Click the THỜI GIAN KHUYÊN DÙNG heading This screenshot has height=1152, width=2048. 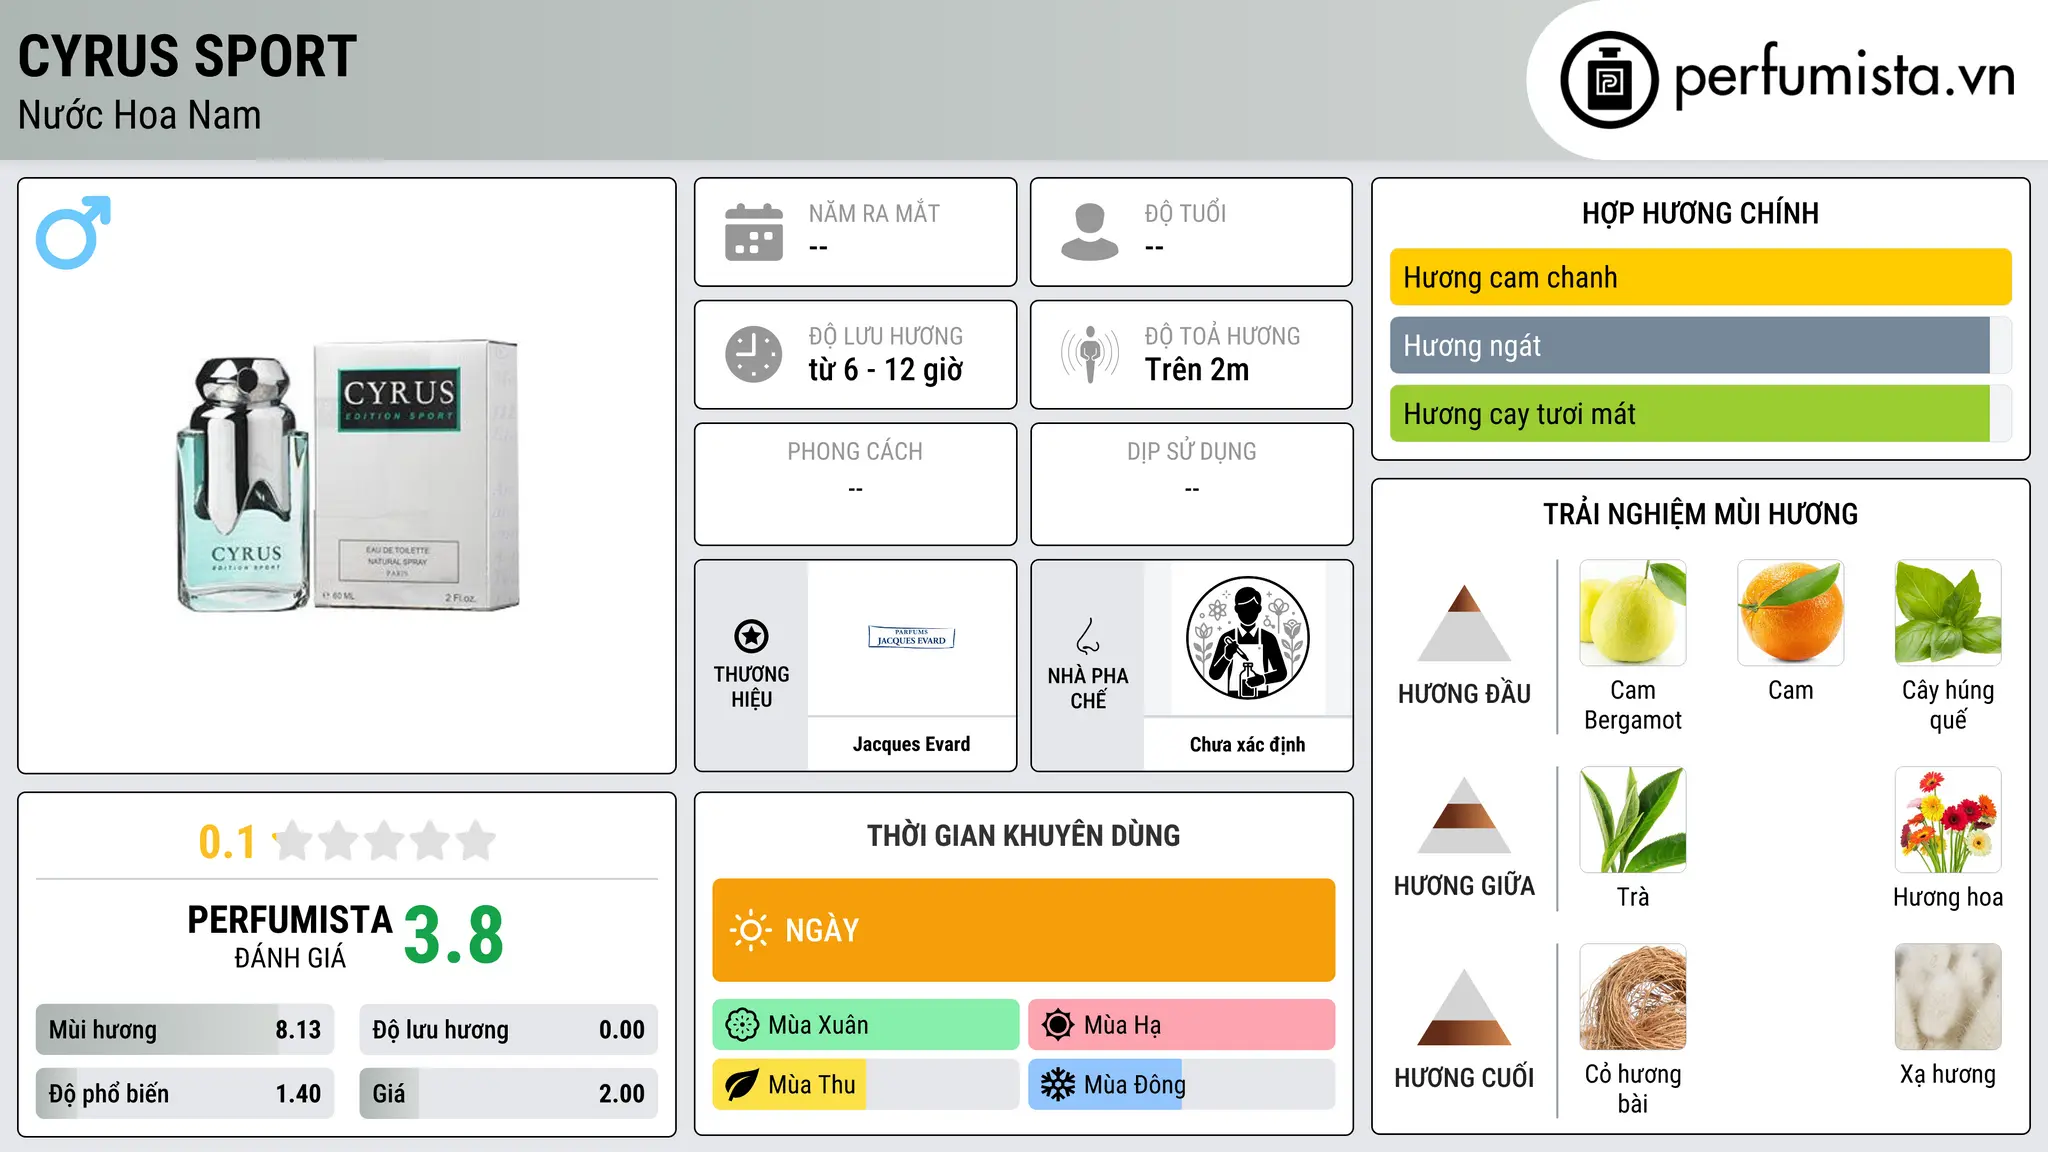(1024, 835)
